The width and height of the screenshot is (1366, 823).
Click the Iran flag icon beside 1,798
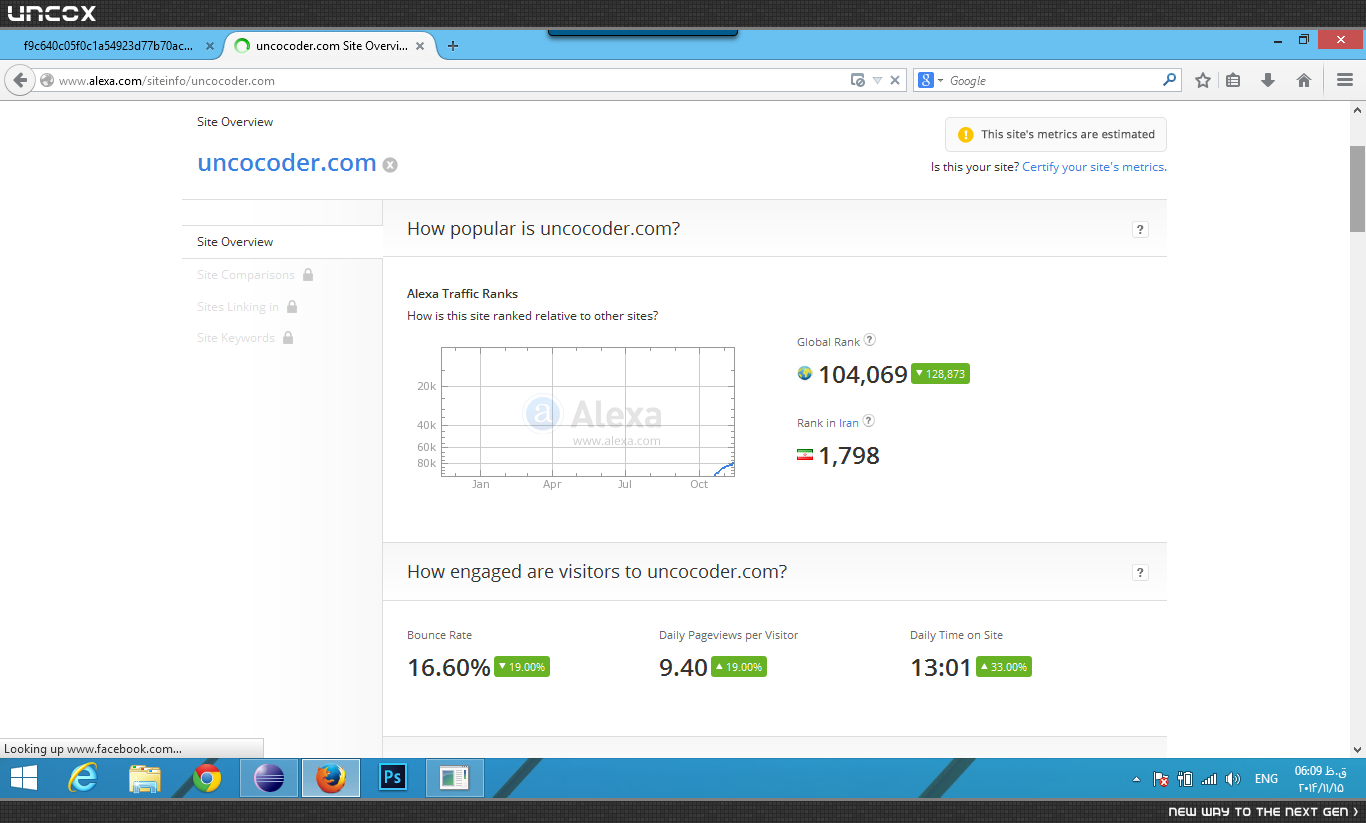(x=805, y=455)
